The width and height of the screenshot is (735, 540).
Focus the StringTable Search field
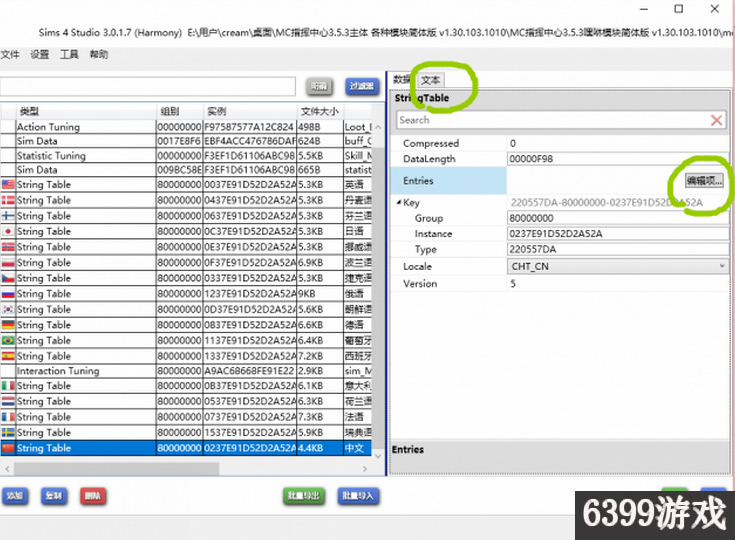point(553,120)
